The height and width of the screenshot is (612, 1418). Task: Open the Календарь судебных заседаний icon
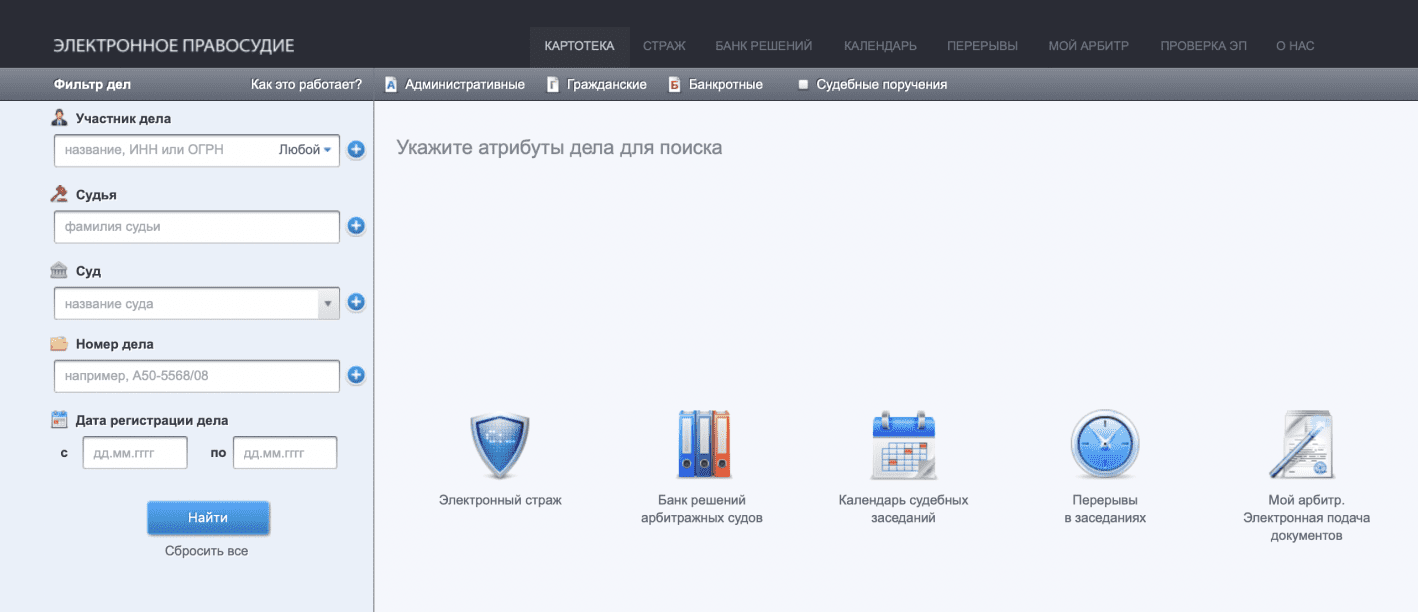(x=903, y=446)
